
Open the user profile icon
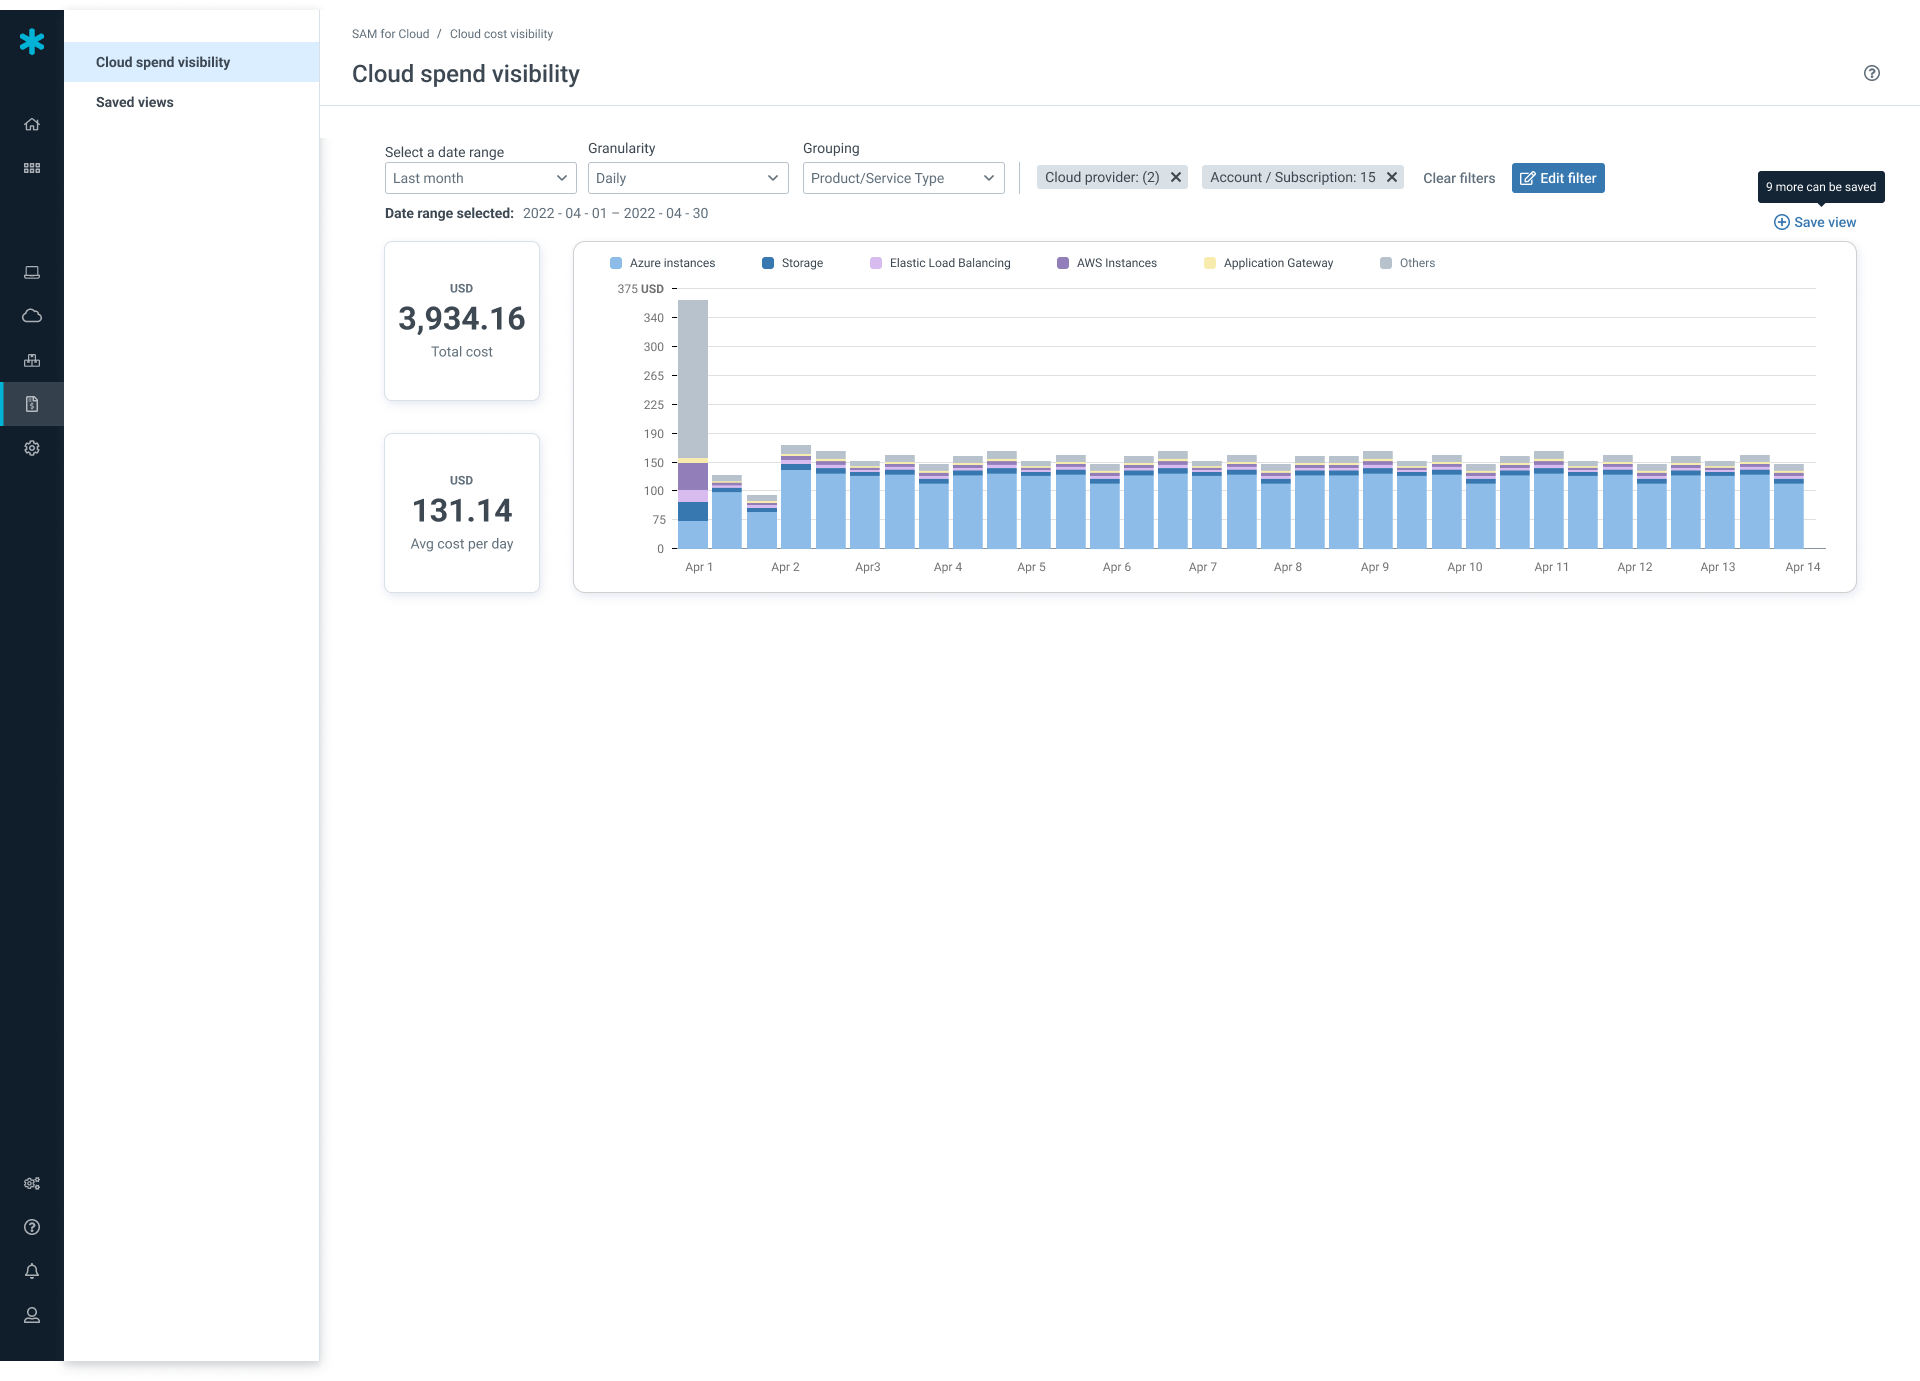pyautogui.click(x=32, y=1315)
